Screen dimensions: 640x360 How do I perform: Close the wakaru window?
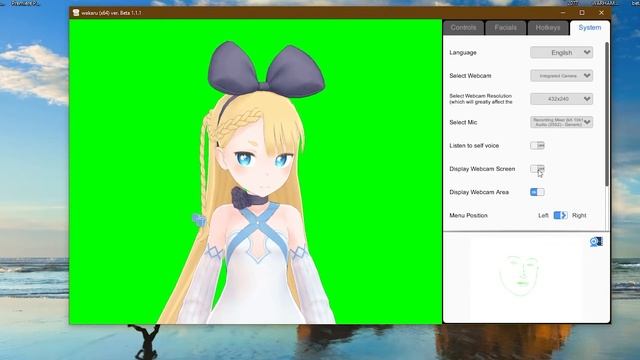(x=601, y=13)
